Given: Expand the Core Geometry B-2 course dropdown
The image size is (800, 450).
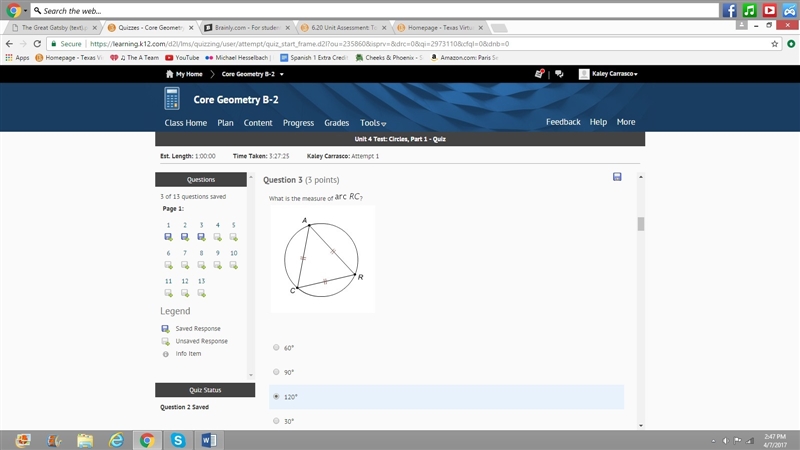Looking at the screenshot, I should (282, 74).
